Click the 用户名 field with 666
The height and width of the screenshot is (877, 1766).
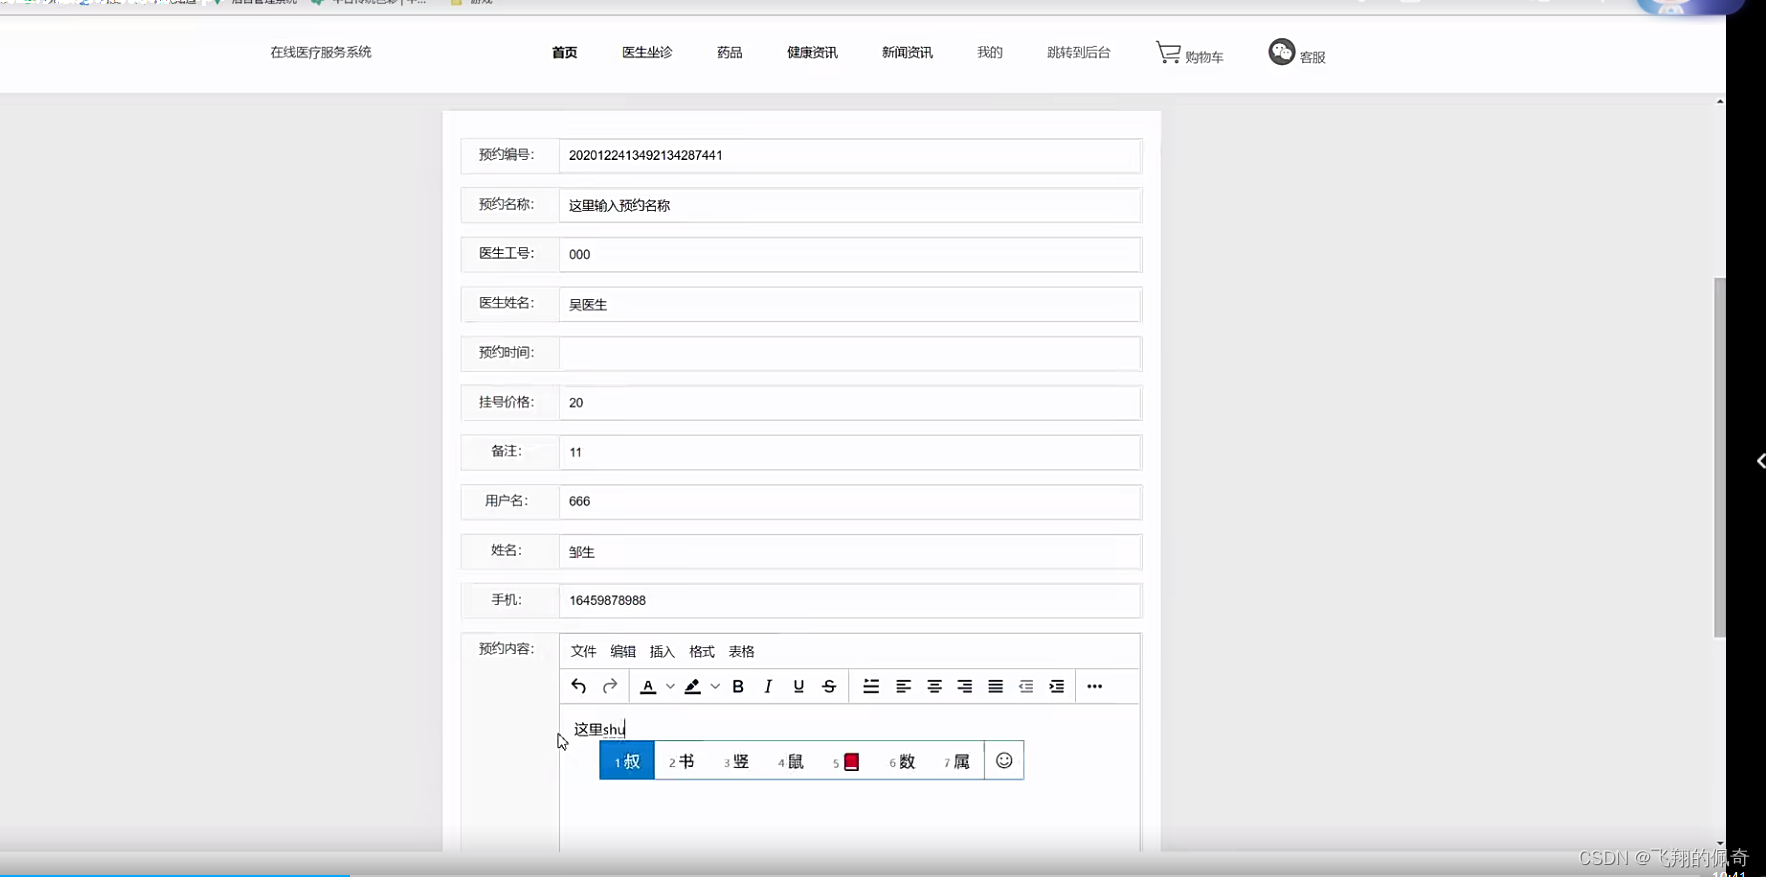click(850, 501)
